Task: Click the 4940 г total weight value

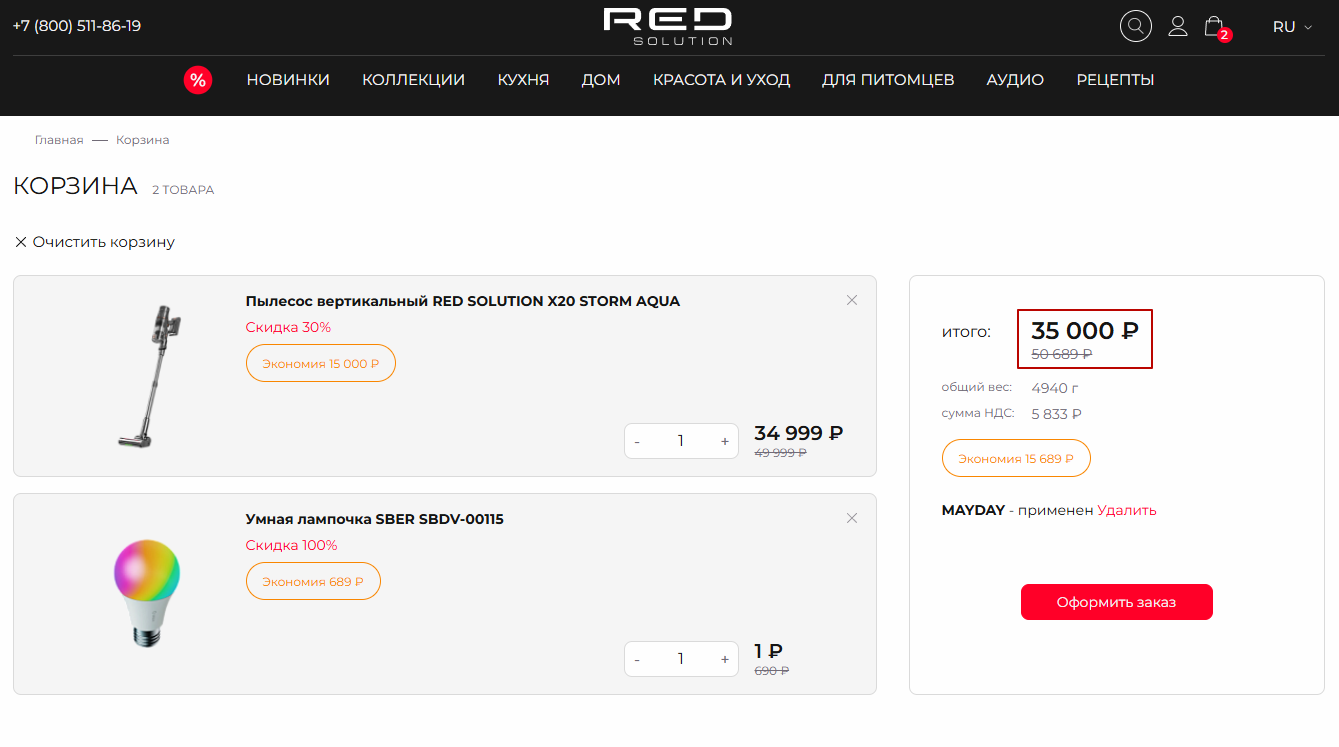Action: pos(1055,388)
